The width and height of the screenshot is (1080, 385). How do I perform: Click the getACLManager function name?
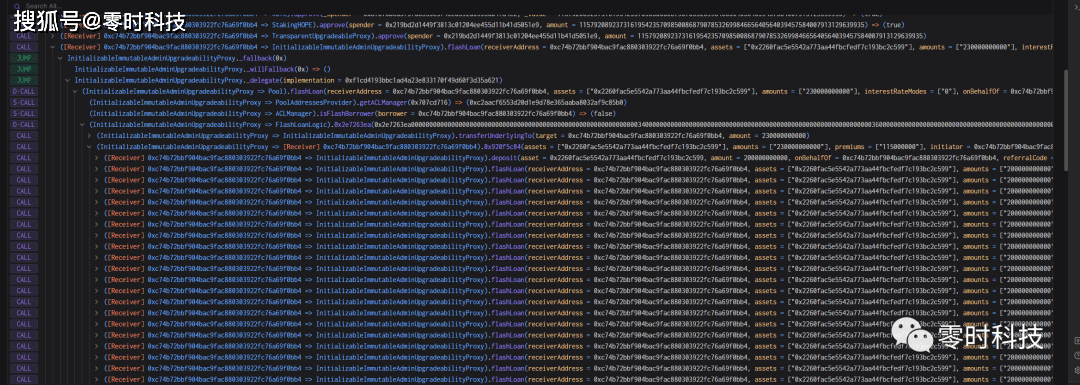coord(384,102)
